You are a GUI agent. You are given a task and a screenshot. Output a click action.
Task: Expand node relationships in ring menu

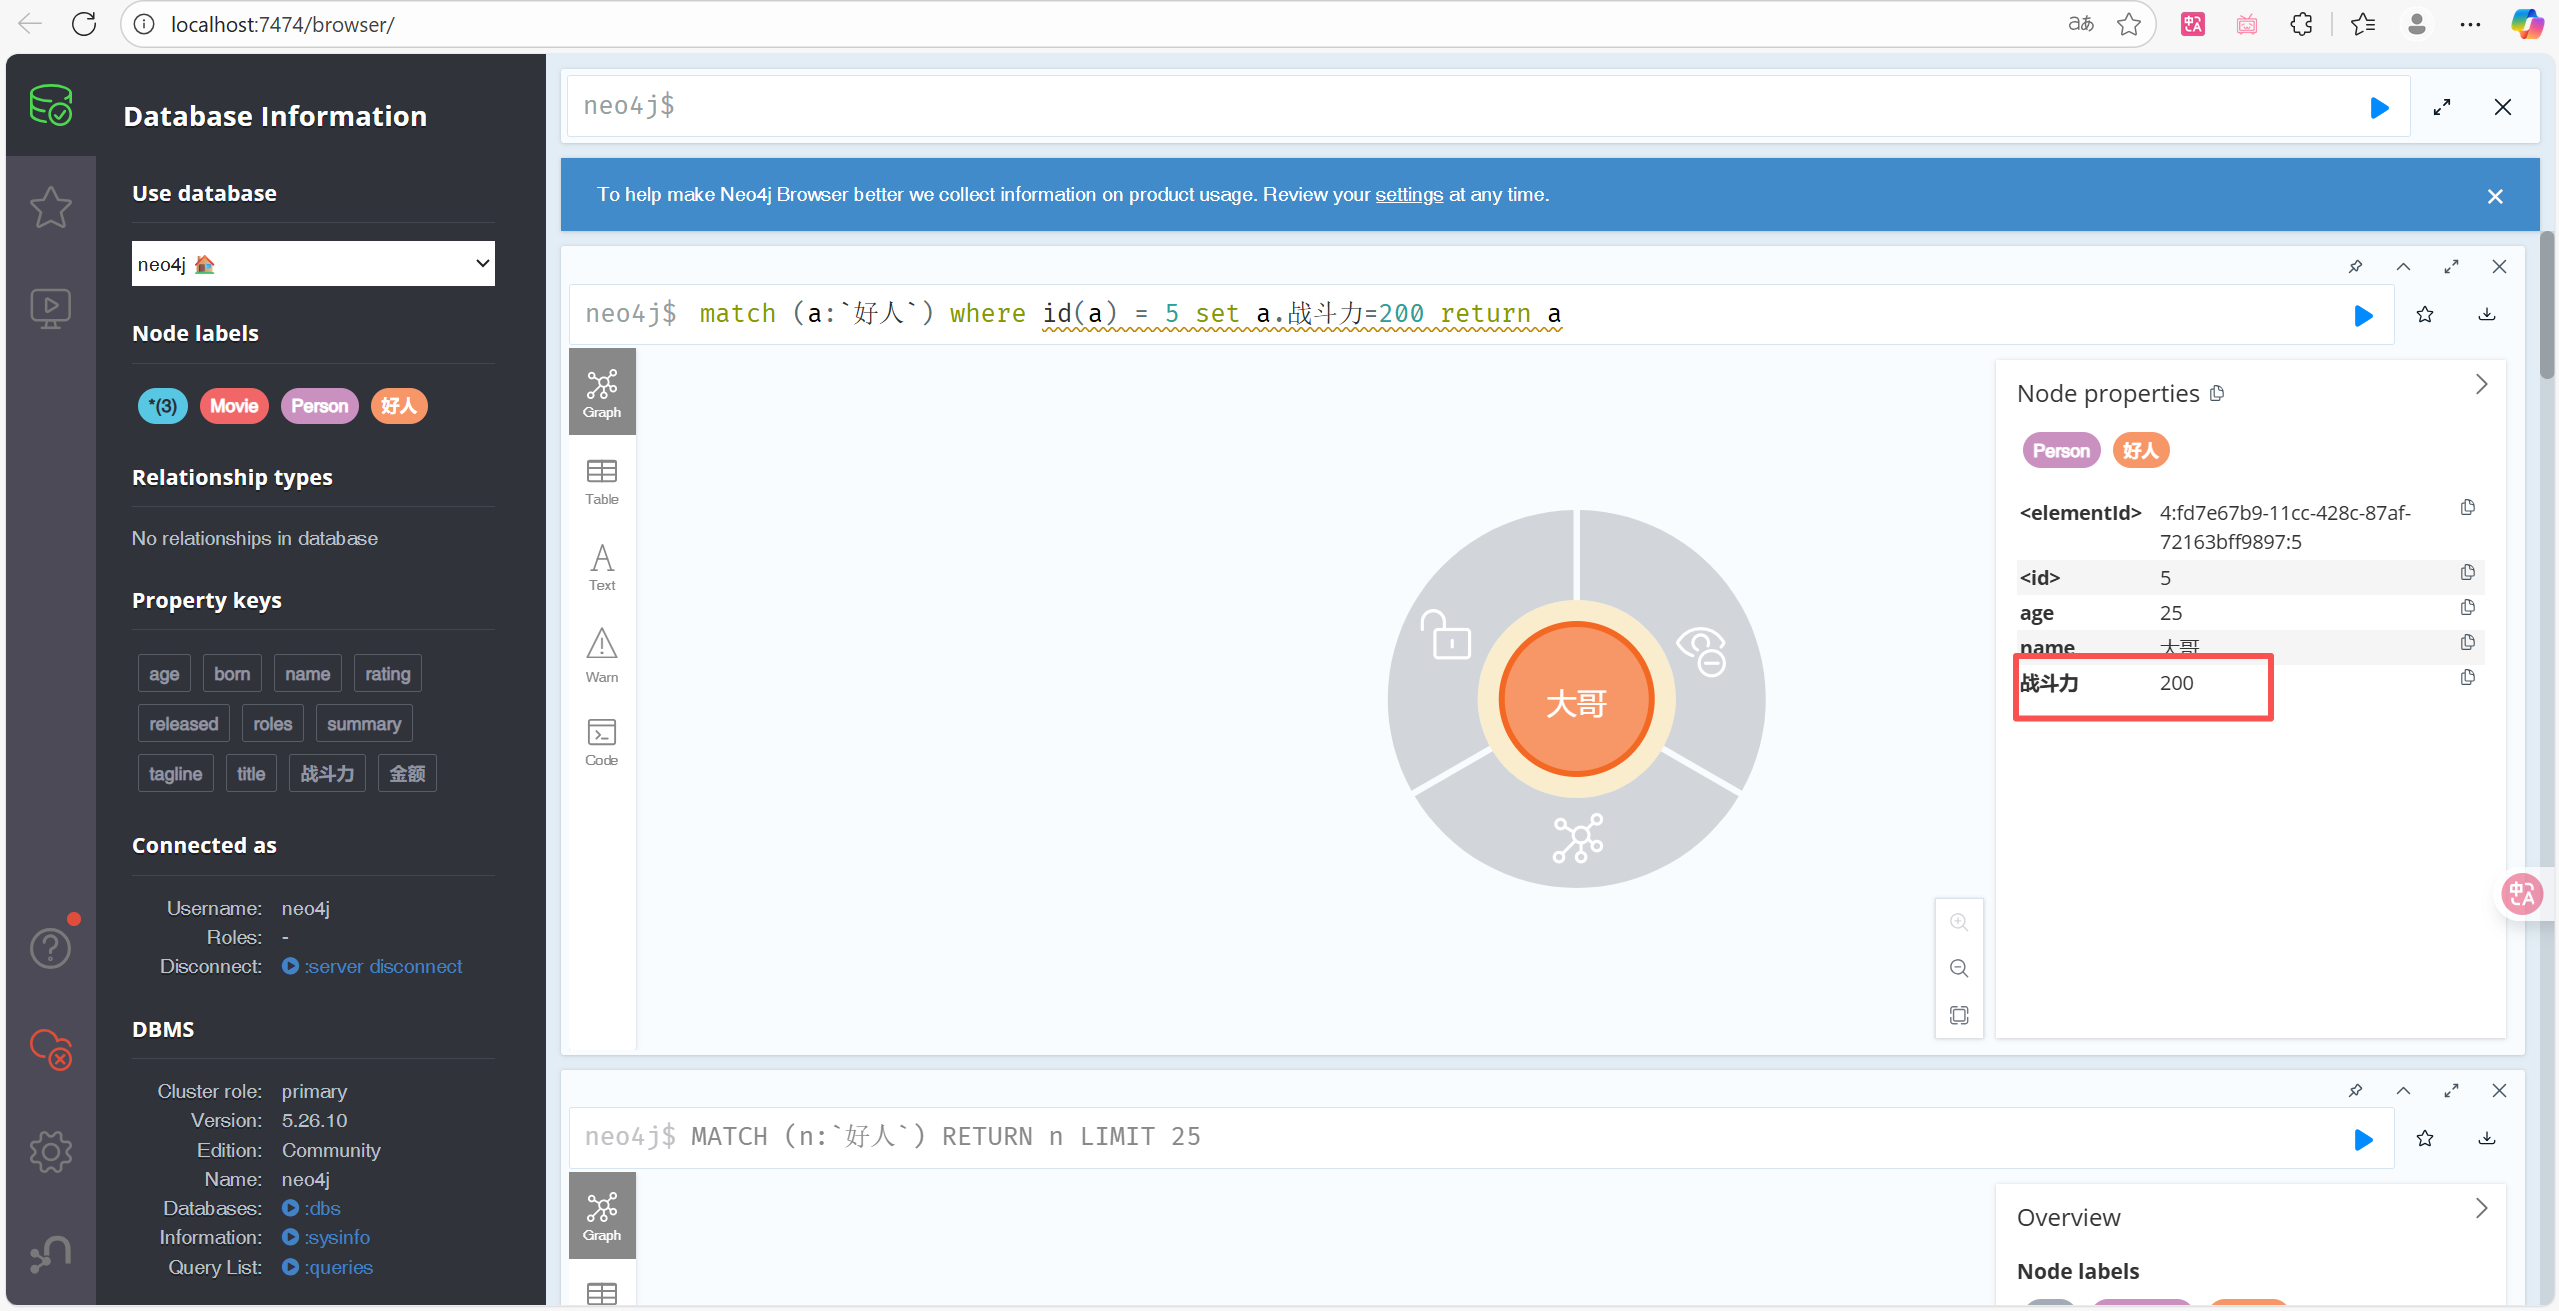1577,838
